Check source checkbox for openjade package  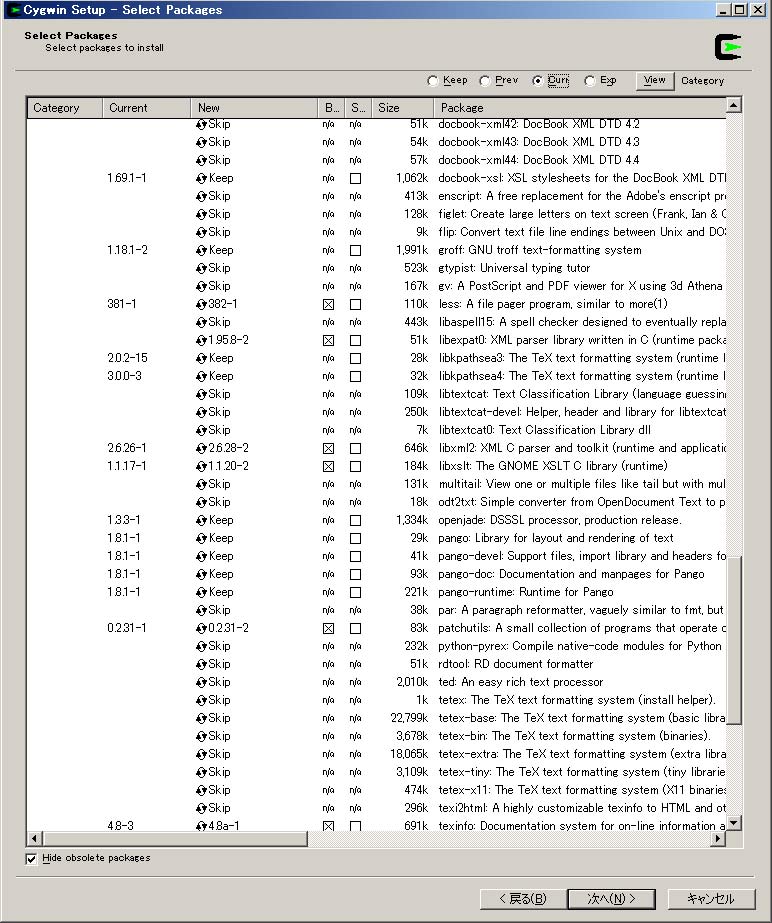pyautogui.click(x=356, y=520)
